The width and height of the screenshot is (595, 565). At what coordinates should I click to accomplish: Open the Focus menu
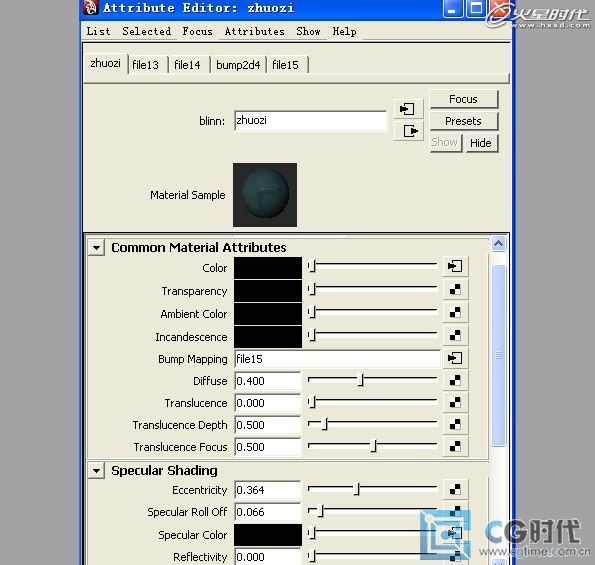click(x=197, y=31)
